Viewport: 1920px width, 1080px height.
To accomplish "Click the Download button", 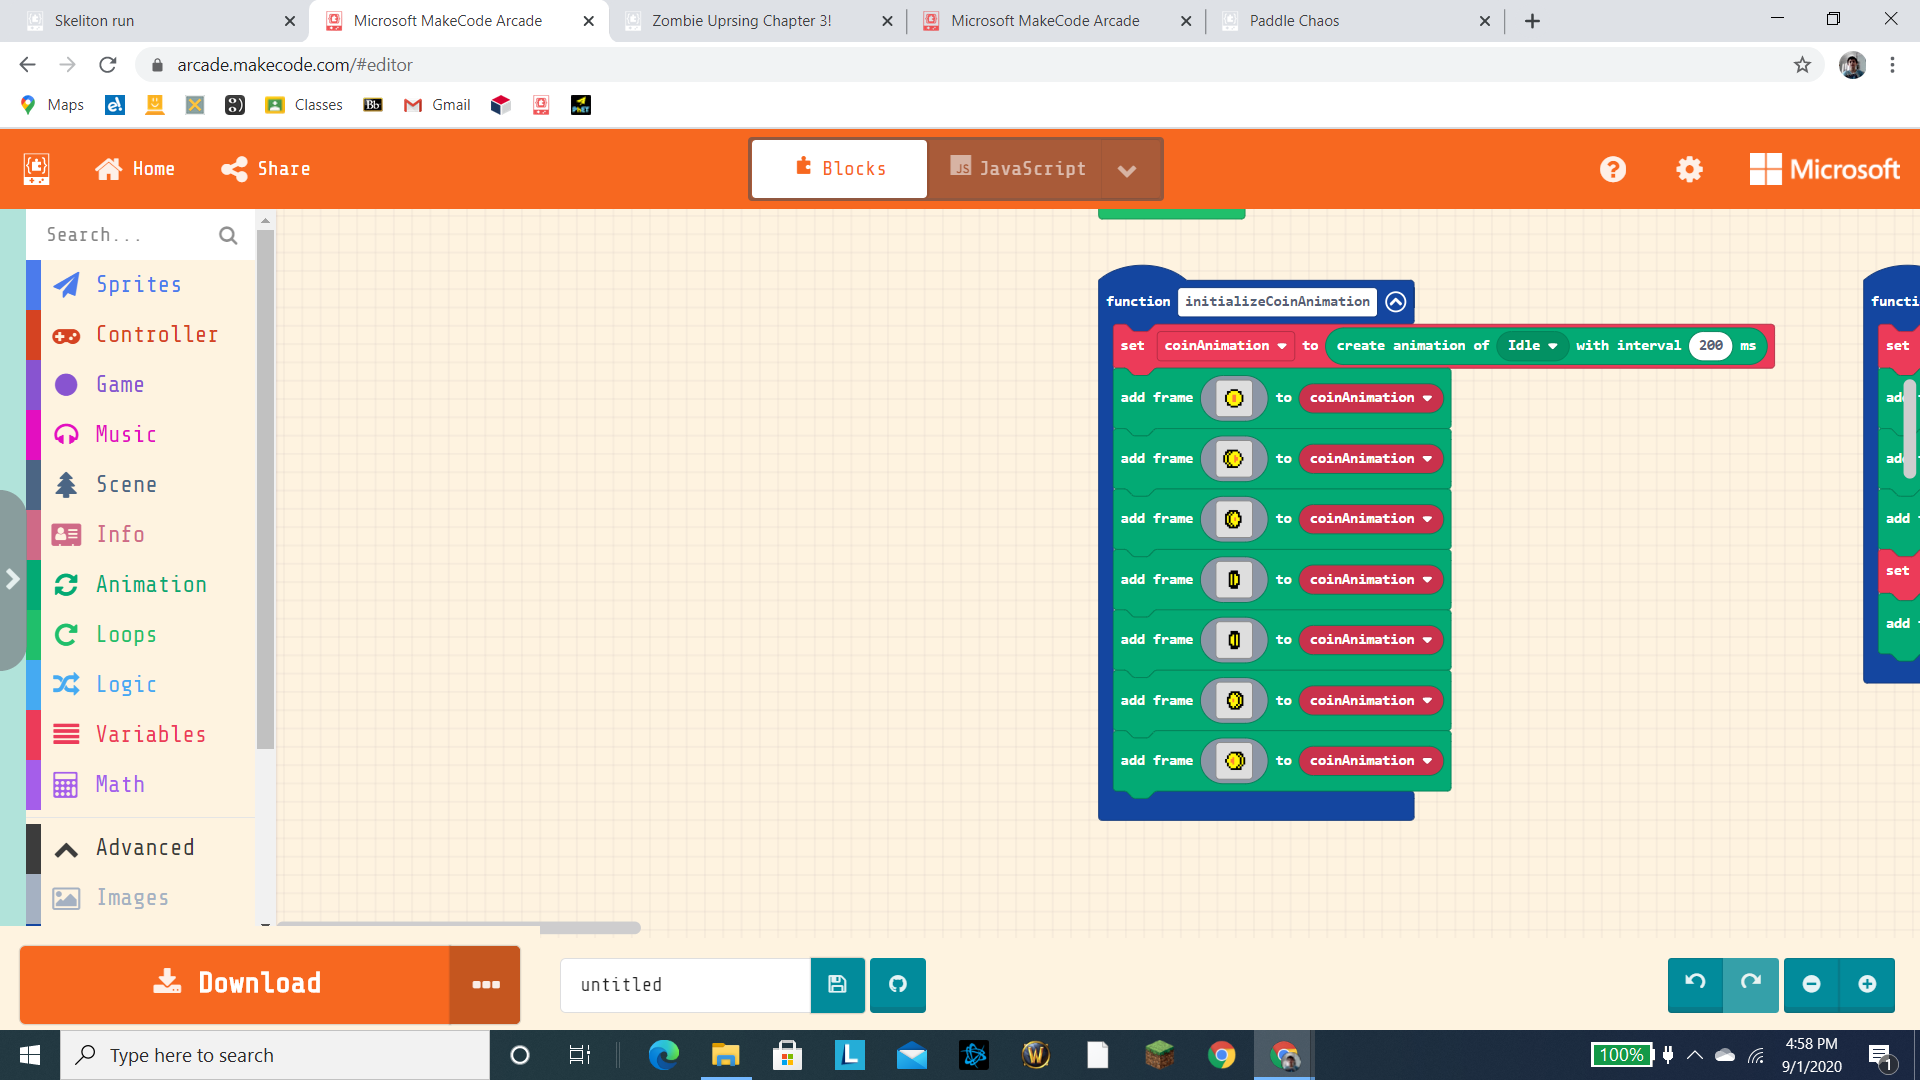I will (x=236, y=984).
